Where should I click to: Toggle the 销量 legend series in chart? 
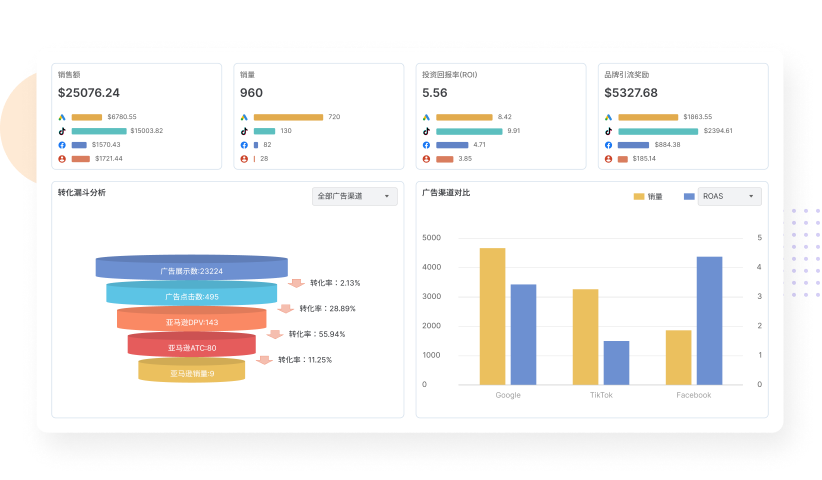648,197
